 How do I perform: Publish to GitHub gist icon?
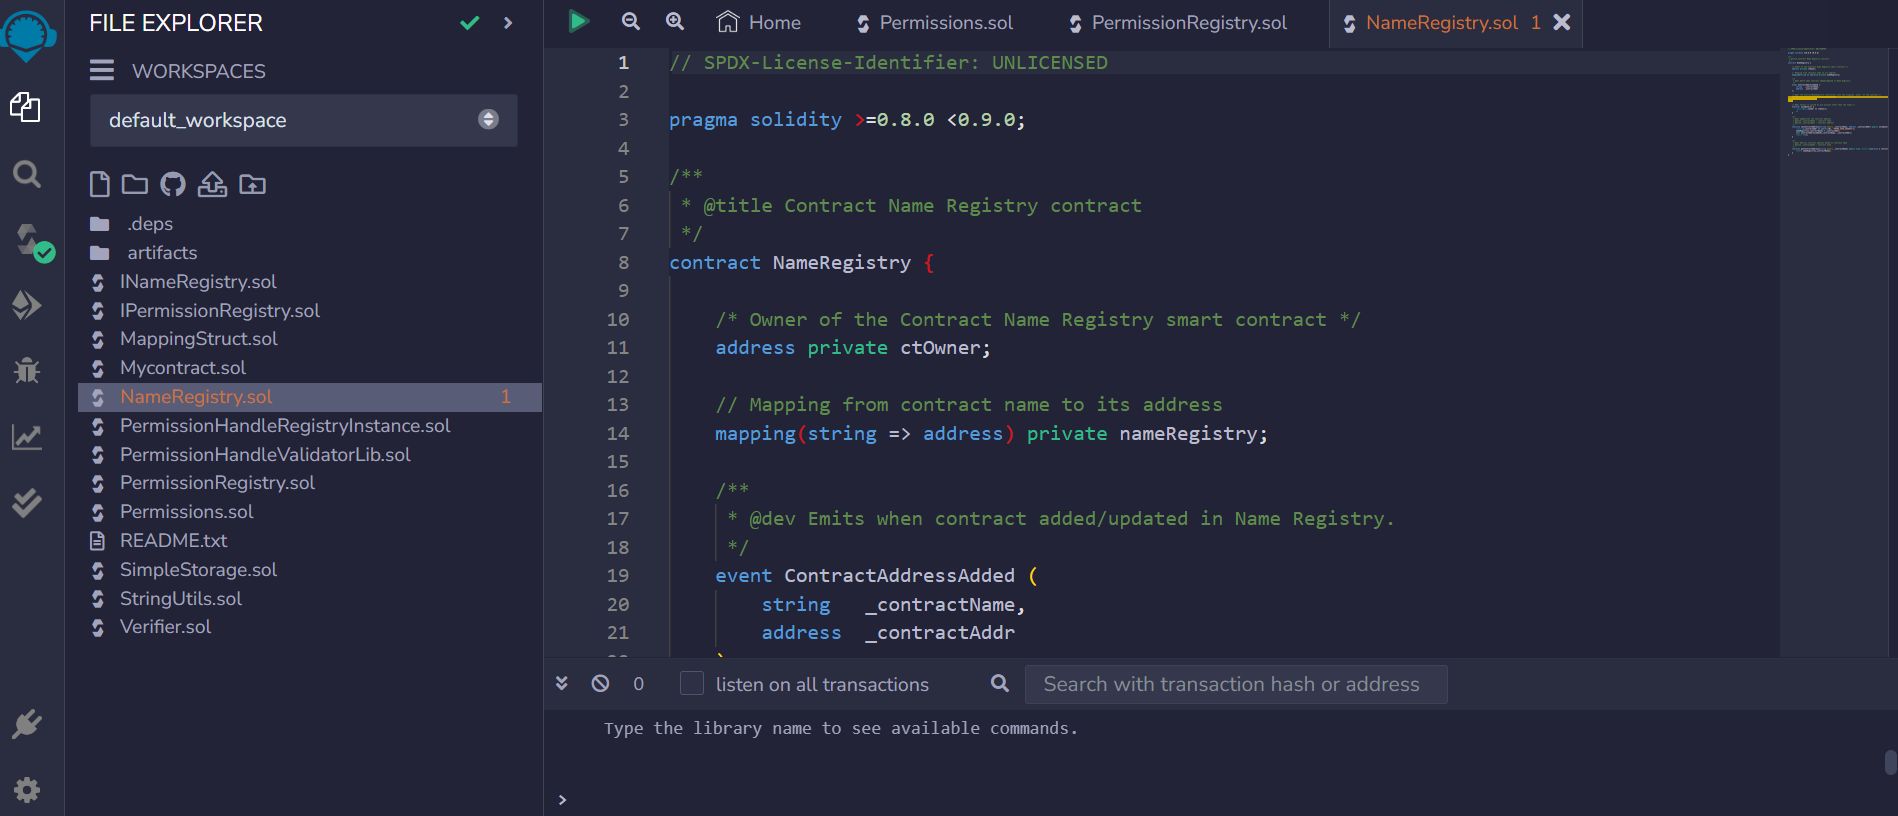pos(173,184)
